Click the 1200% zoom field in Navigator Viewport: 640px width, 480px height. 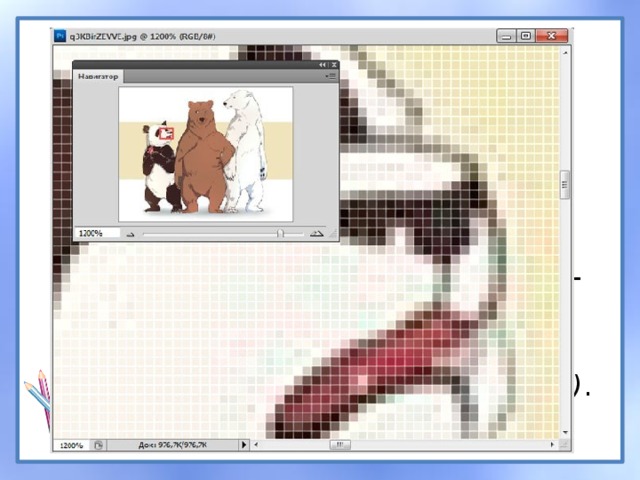(x=96, y=233)
